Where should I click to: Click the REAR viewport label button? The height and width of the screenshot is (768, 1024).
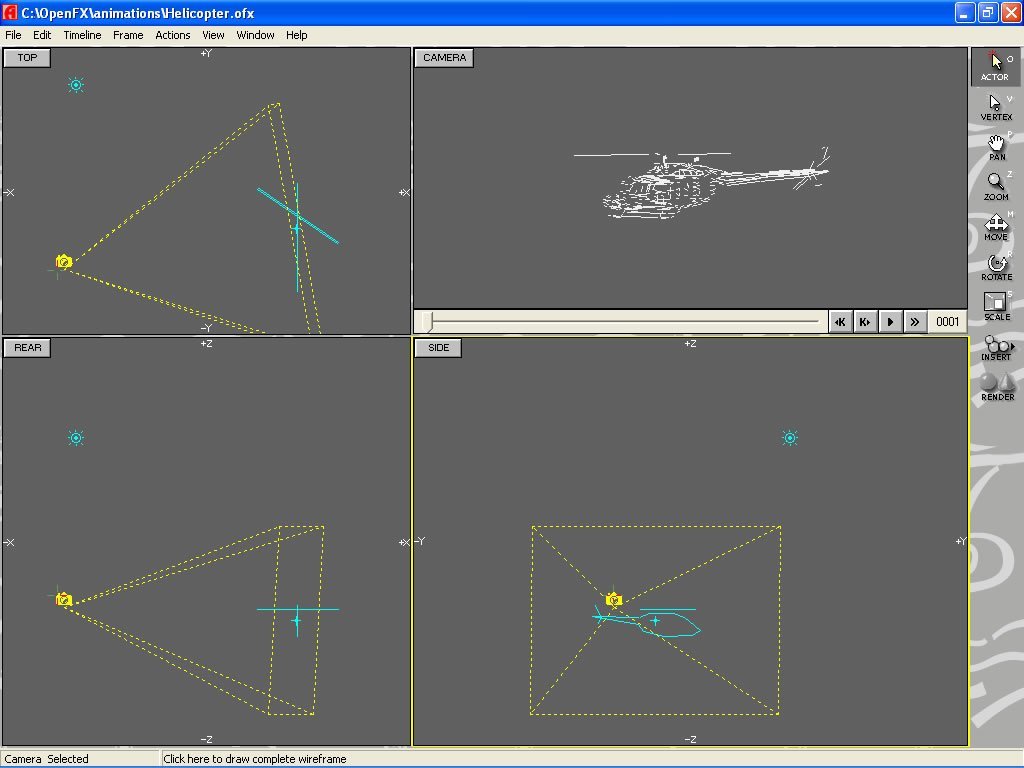click(27, 347)
